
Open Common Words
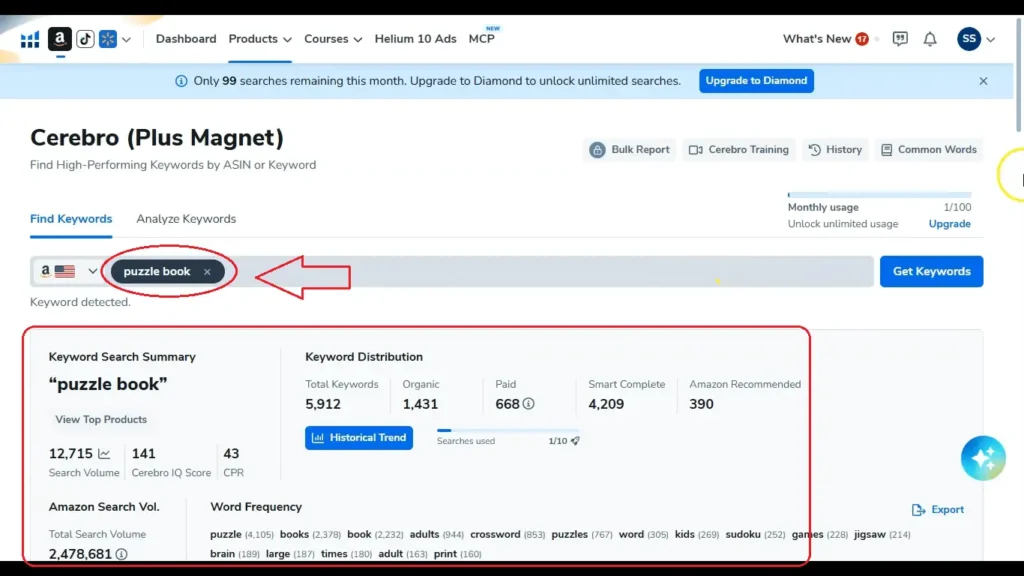point(929,150)
